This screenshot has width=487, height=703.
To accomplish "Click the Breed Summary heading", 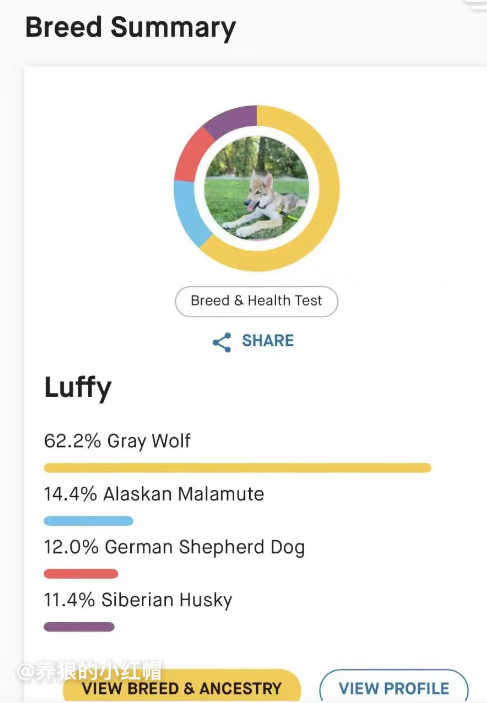I will click(x=130, y=28).
